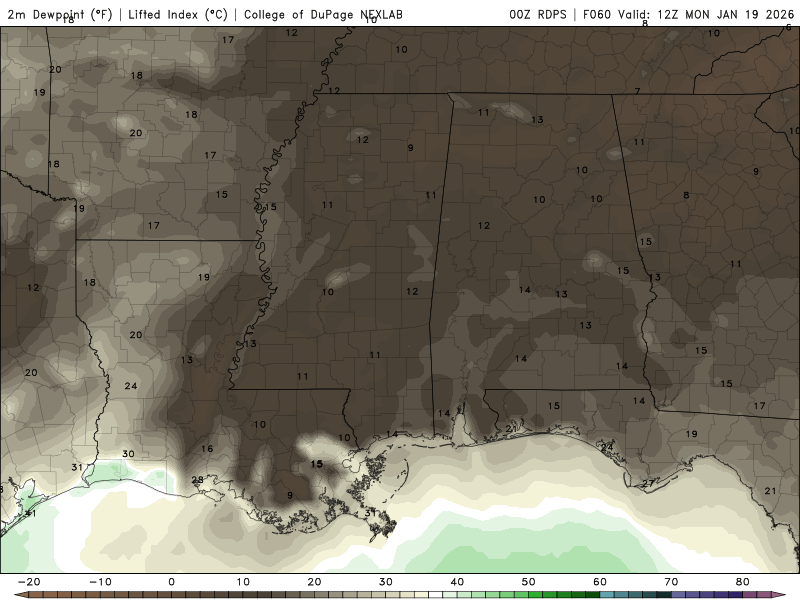The image size is (800, 600).
Task: Click the "00Z RDPS" model run text
Action: click(538, 14)
